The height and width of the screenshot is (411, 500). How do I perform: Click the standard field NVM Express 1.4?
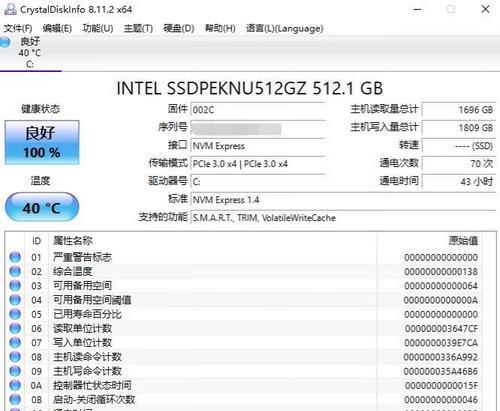[343, 200]
